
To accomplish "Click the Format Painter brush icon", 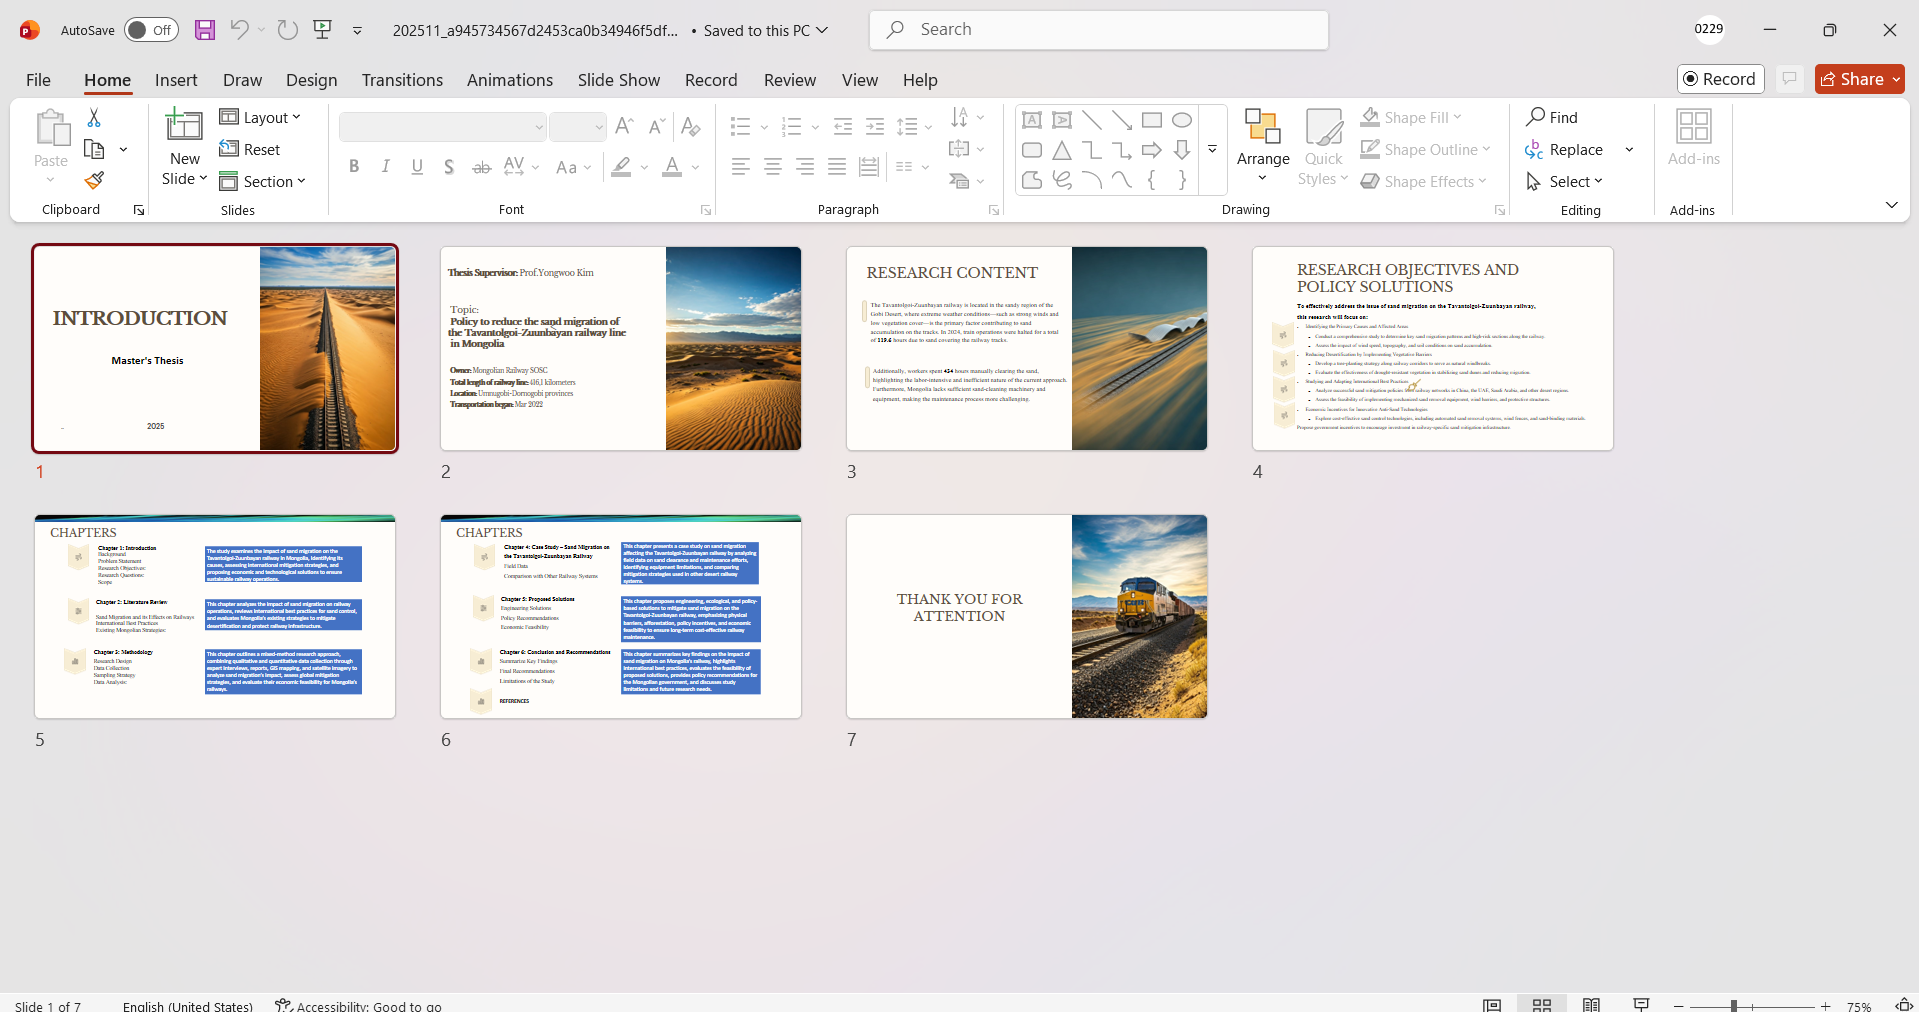I will click(94, 181).
